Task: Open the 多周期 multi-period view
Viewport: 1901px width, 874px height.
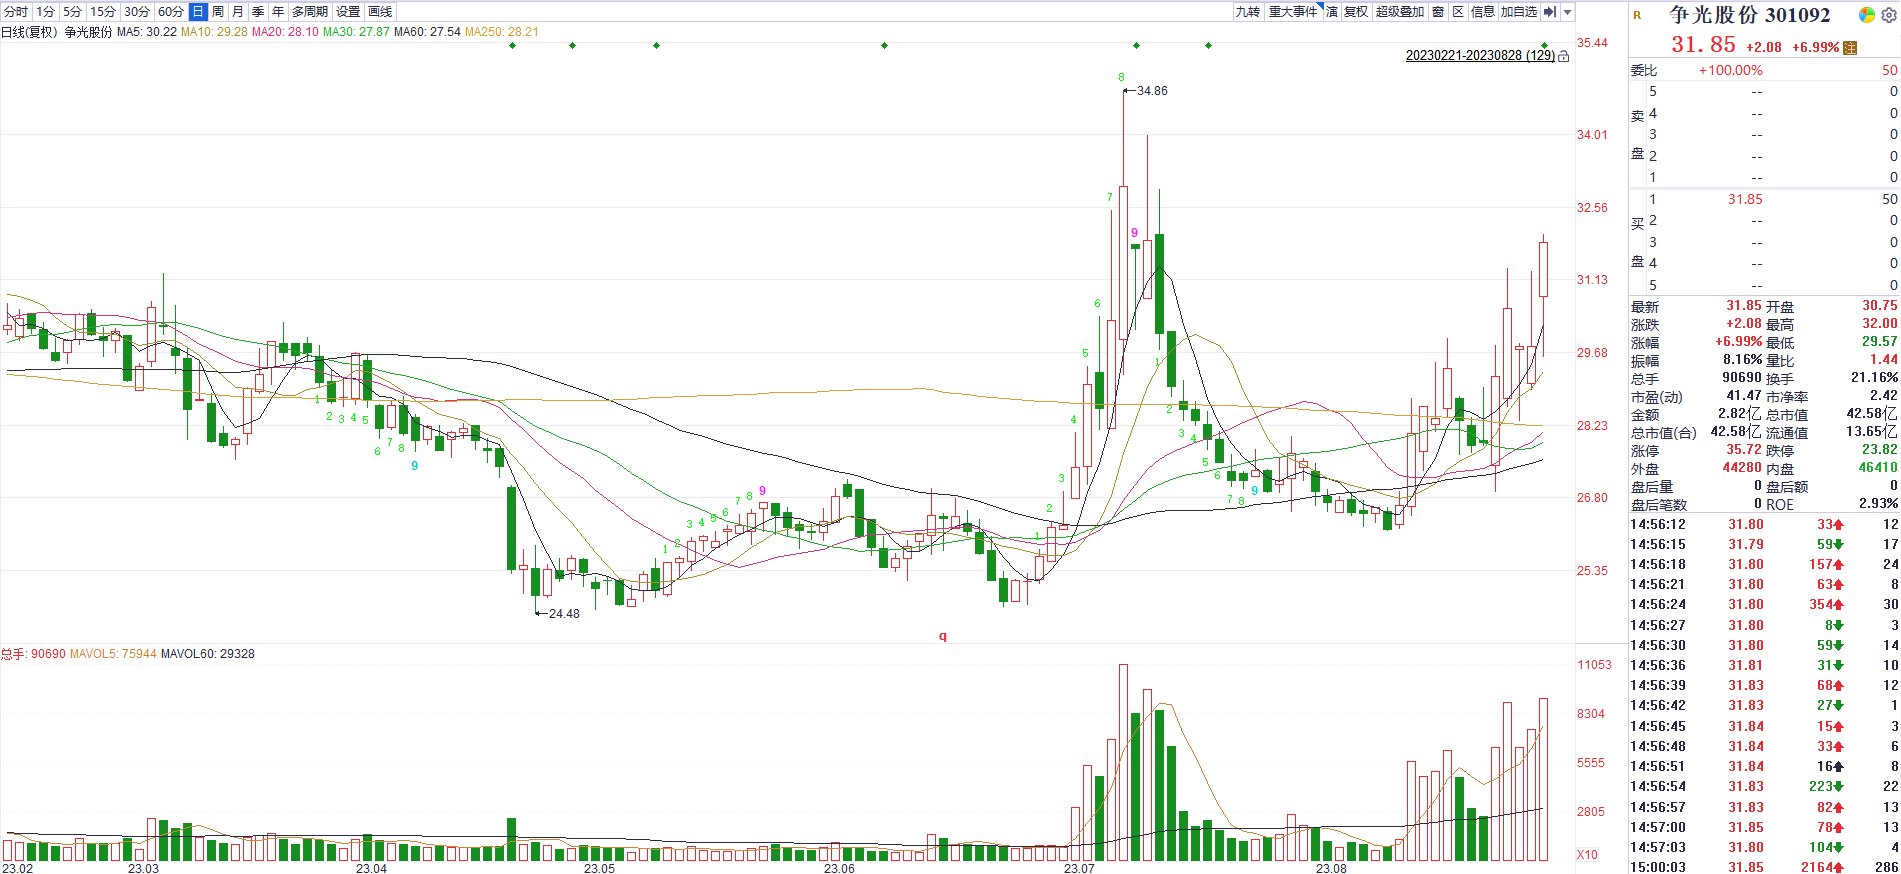Action: pos(310,12)
